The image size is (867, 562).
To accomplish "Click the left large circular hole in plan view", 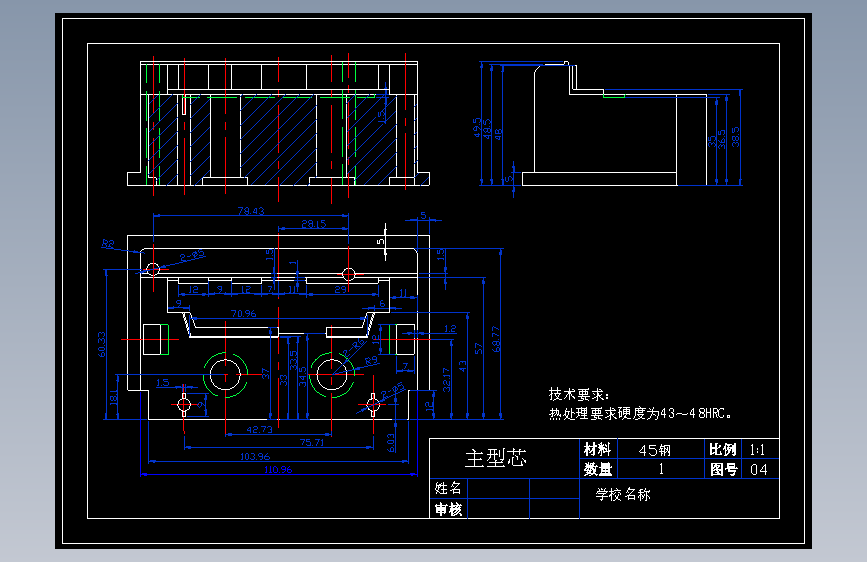I will [x=226, y=374].
